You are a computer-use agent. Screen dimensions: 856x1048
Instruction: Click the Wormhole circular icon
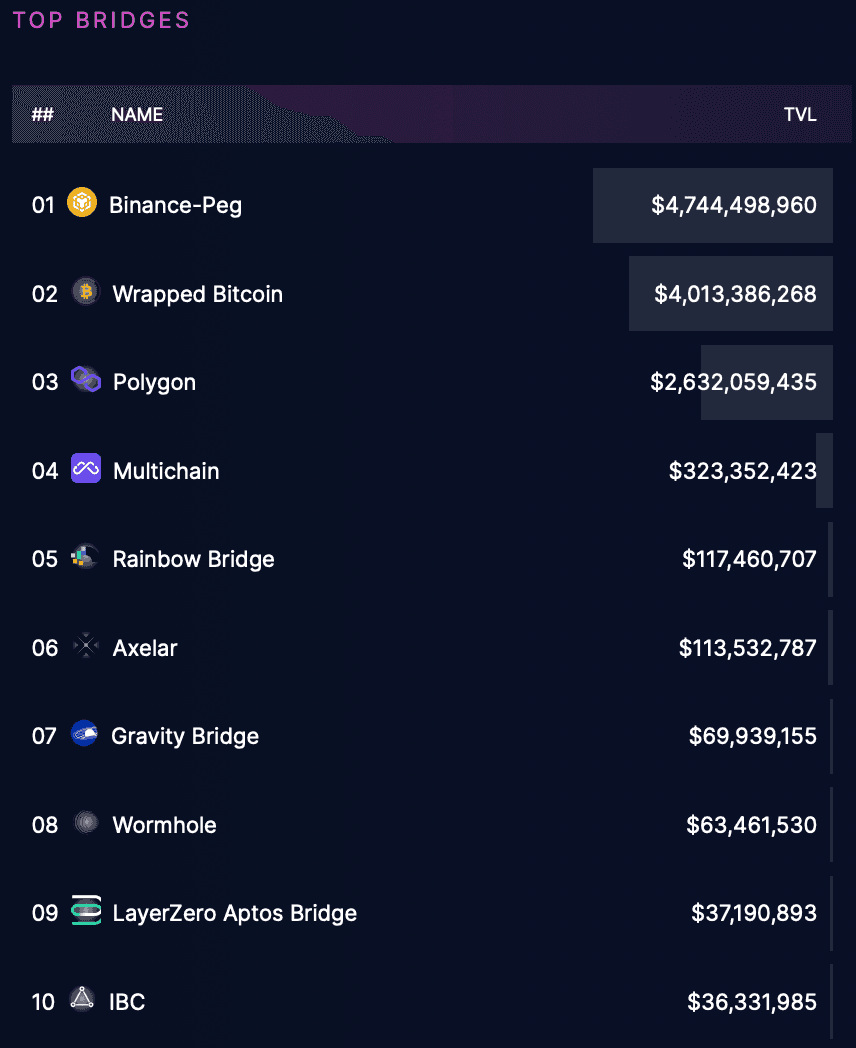tap(86, 823)
